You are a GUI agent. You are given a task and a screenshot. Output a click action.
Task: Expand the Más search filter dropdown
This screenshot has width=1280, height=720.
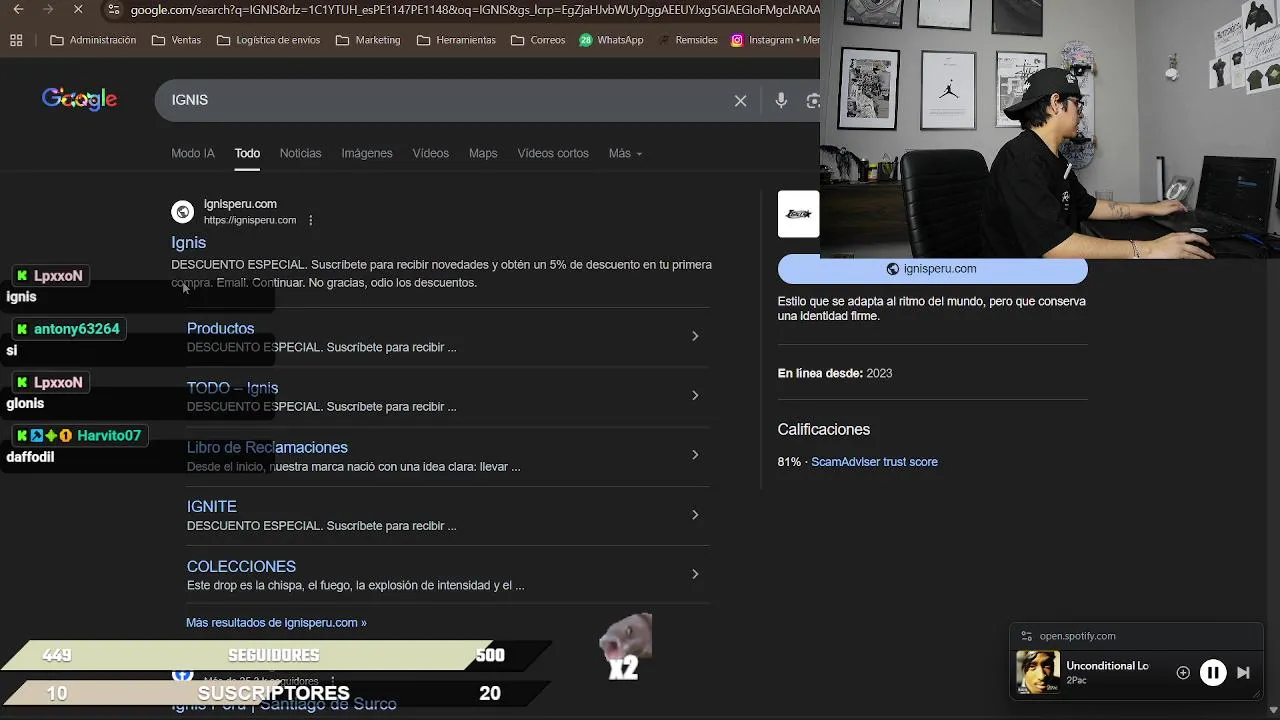point(625,153)
